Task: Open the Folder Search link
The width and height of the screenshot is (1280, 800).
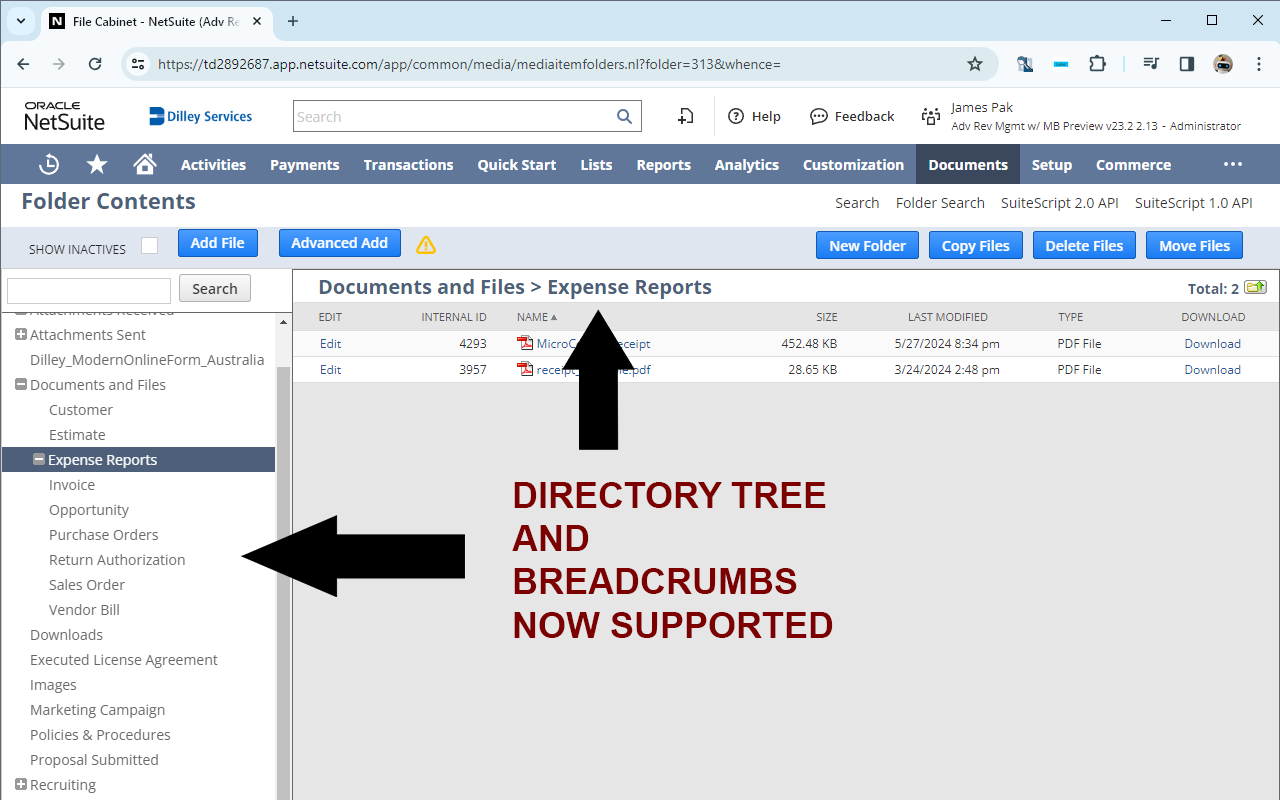Action: pos(940,203)
